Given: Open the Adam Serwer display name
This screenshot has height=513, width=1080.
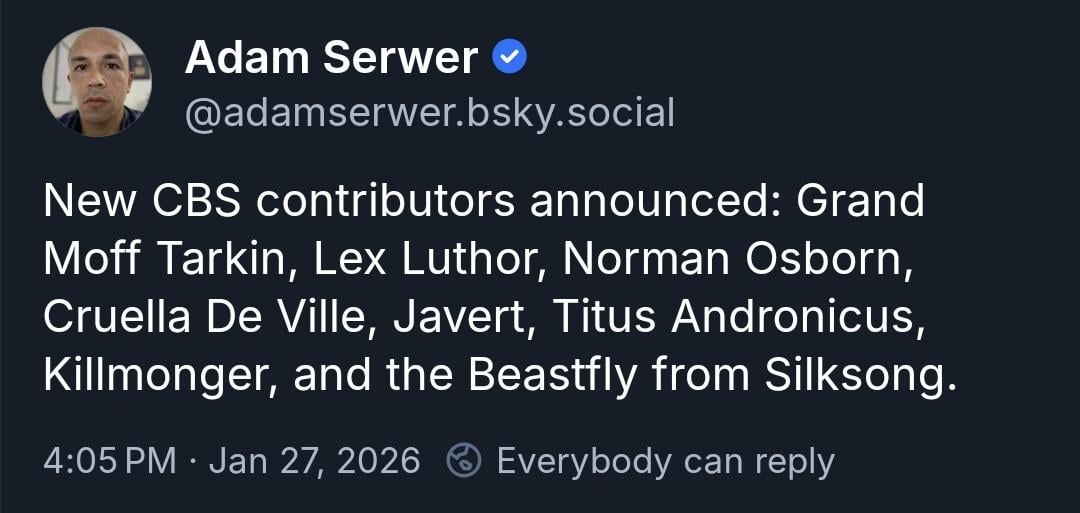Looking at the screenshot, I should 331,59.
